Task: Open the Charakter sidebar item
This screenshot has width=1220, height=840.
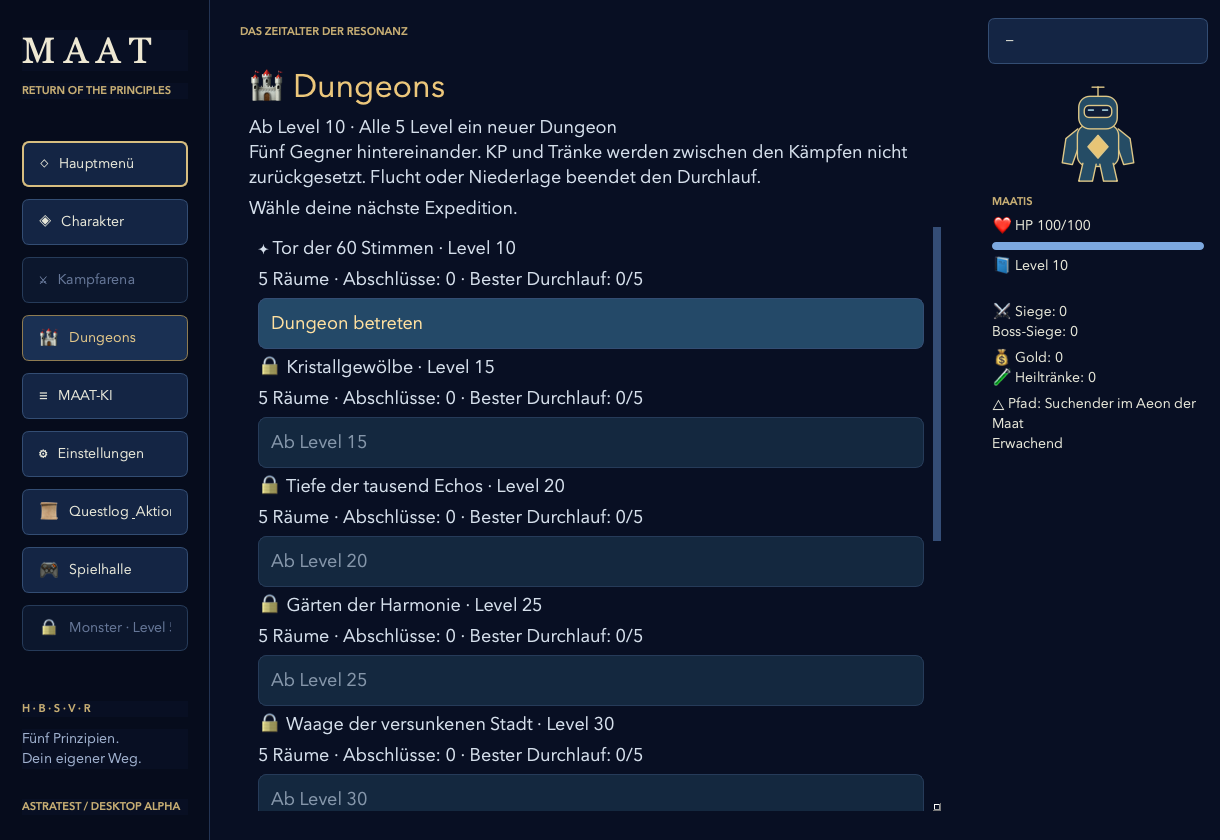Action: point(105,222)
